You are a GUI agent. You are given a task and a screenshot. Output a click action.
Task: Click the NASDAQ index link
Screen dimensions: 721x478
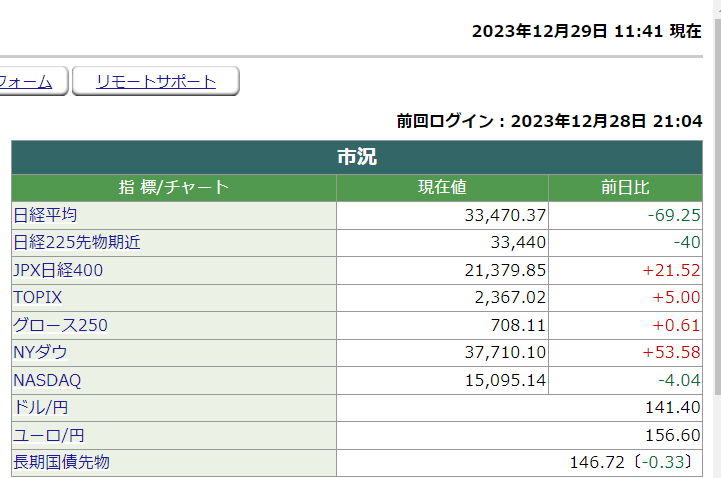[x=47, y=380]
